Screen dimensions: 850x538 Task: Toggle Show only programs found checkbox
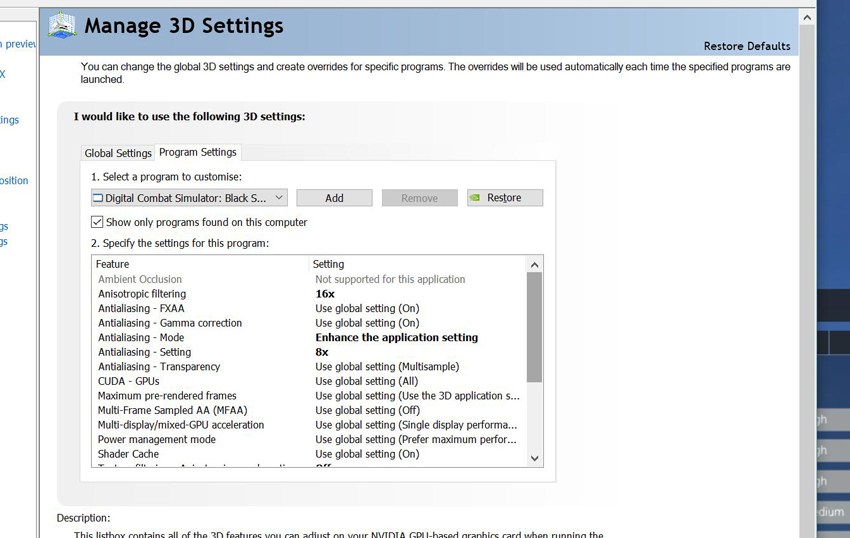(97, 222)
